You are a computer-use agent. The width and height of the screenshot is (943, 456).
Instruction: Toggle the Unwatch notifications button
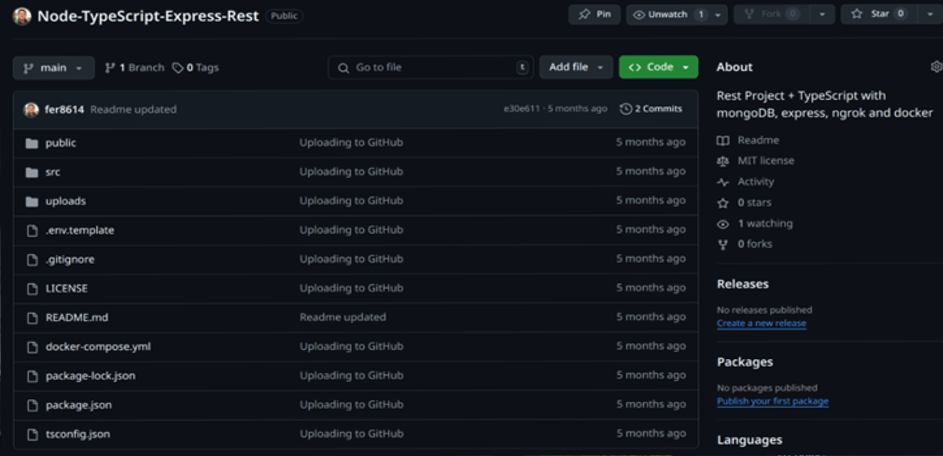pyautogui.click(x=668, y=15)
